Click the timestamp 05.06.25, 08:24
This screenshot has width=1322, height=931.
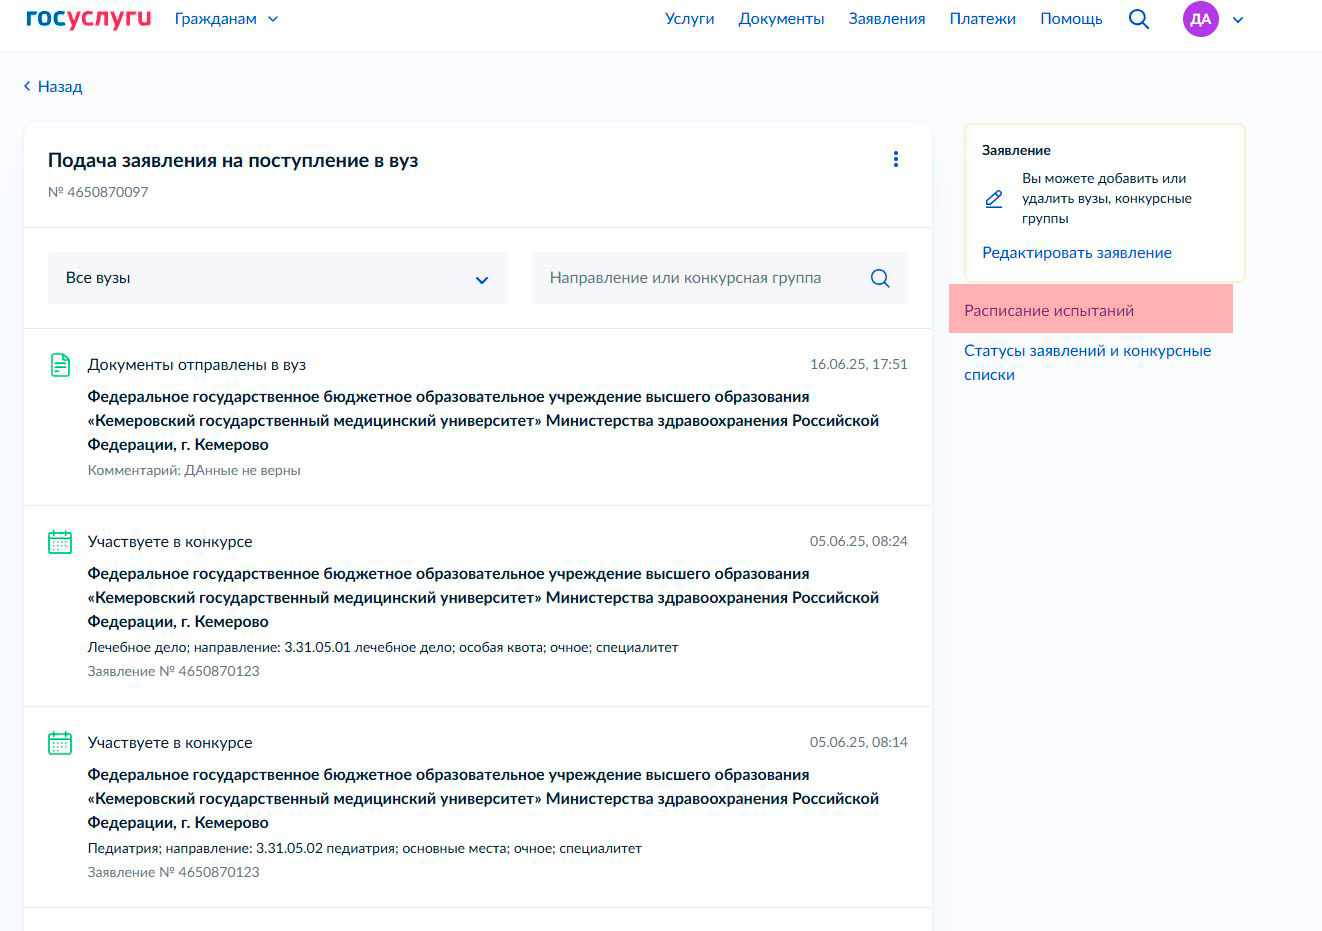859,541
